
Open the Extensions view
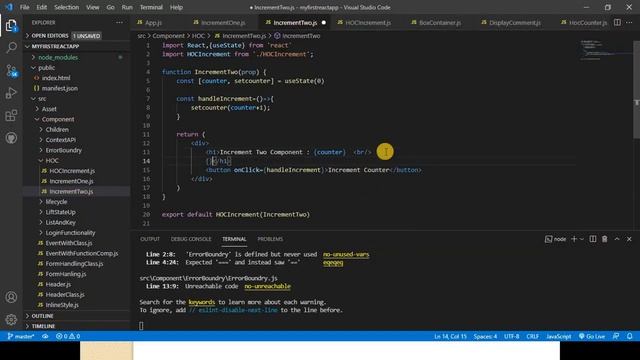pos(11,116)
